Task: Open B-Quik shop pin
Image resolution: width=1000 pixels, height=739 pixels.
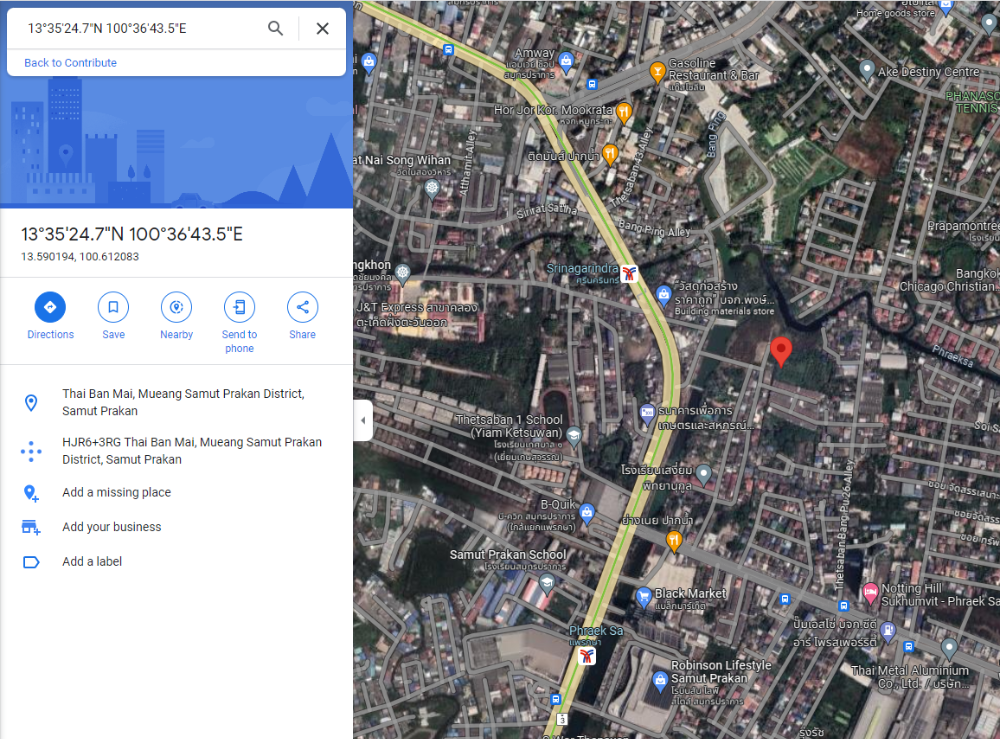Action: pyautogui.click(x=587, y=512)
